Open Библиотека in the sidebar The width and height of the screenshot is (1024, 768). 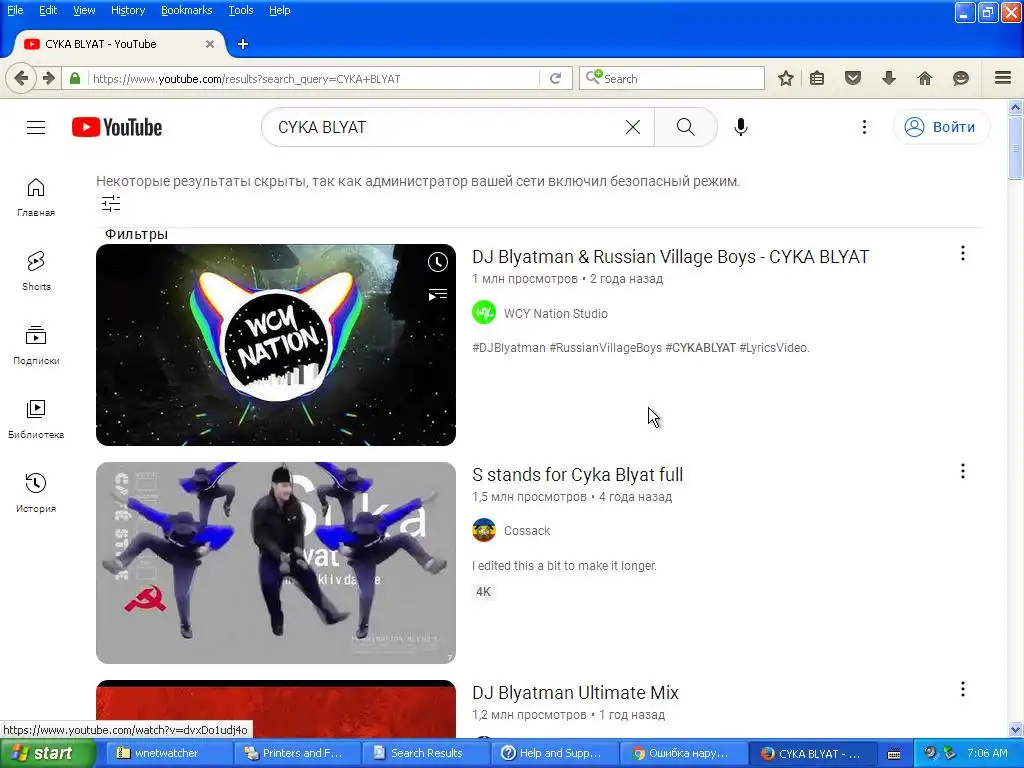click(36, 419)
